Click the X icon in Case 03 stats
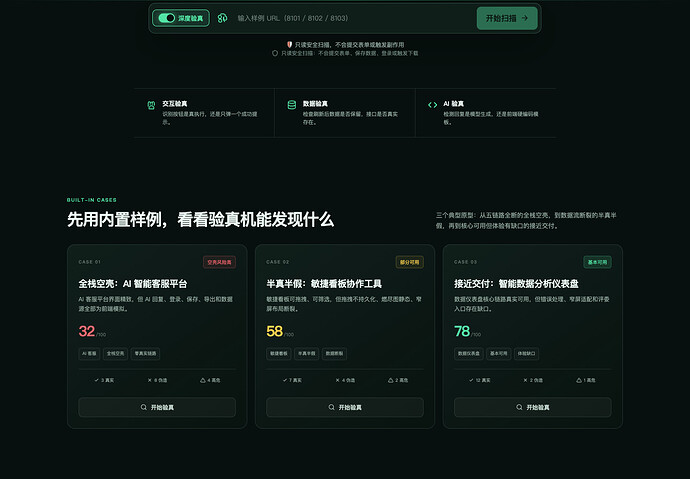Screen dimensions: 690x479 tap(525, 380)
